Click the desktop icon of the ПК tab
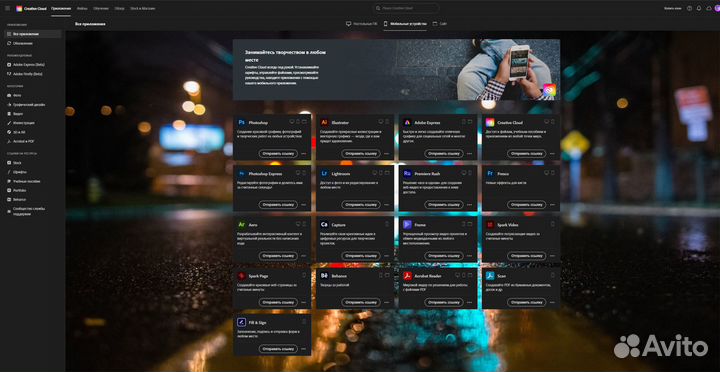 point(348,23)
